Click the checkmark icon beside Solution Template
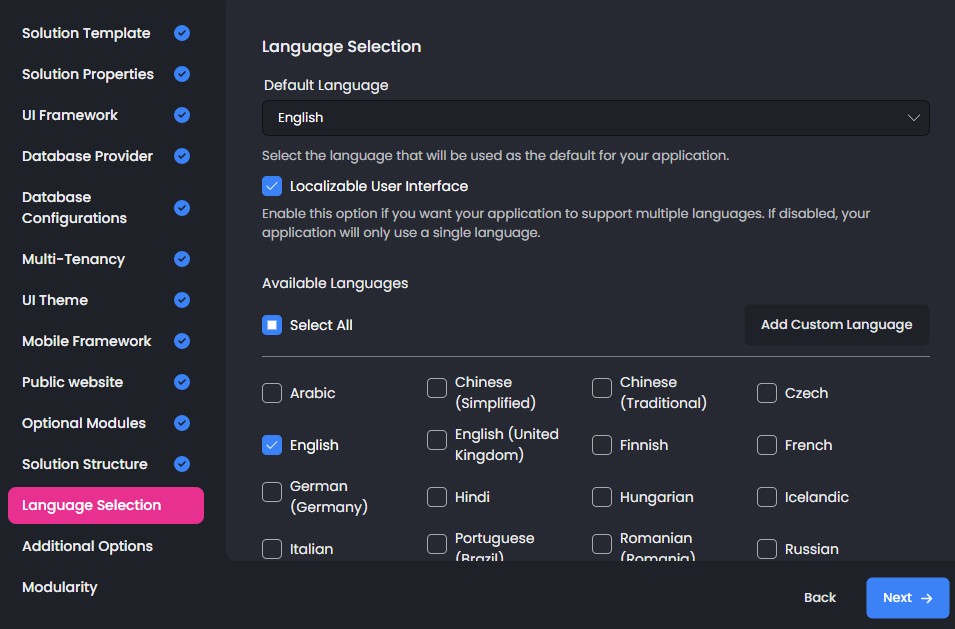Viewport: 955px width, 629px height. coord(182,33)
